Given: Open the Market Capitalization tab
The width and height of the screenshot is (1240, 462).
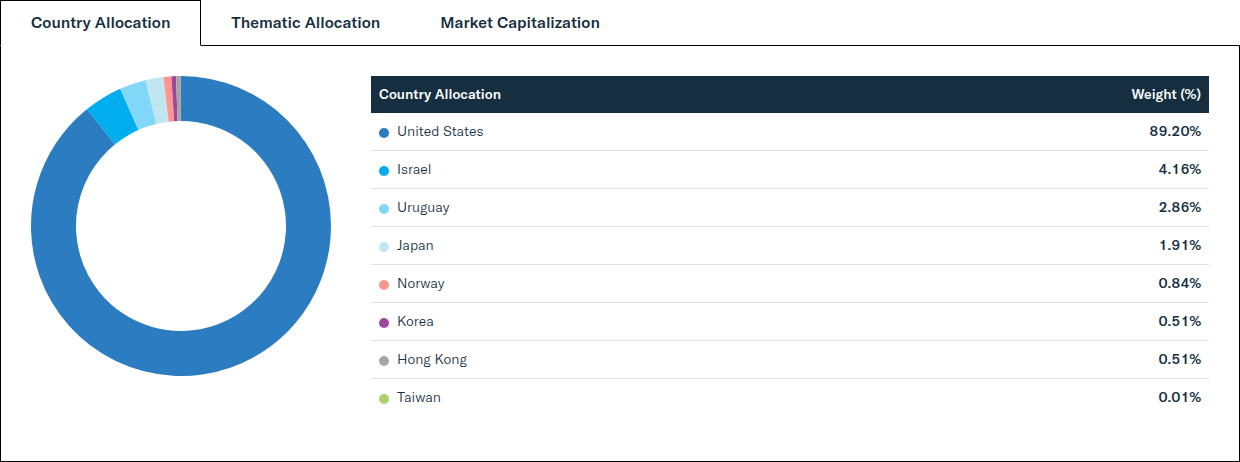Looking at the screenshot, I should (x=520, y=22).
